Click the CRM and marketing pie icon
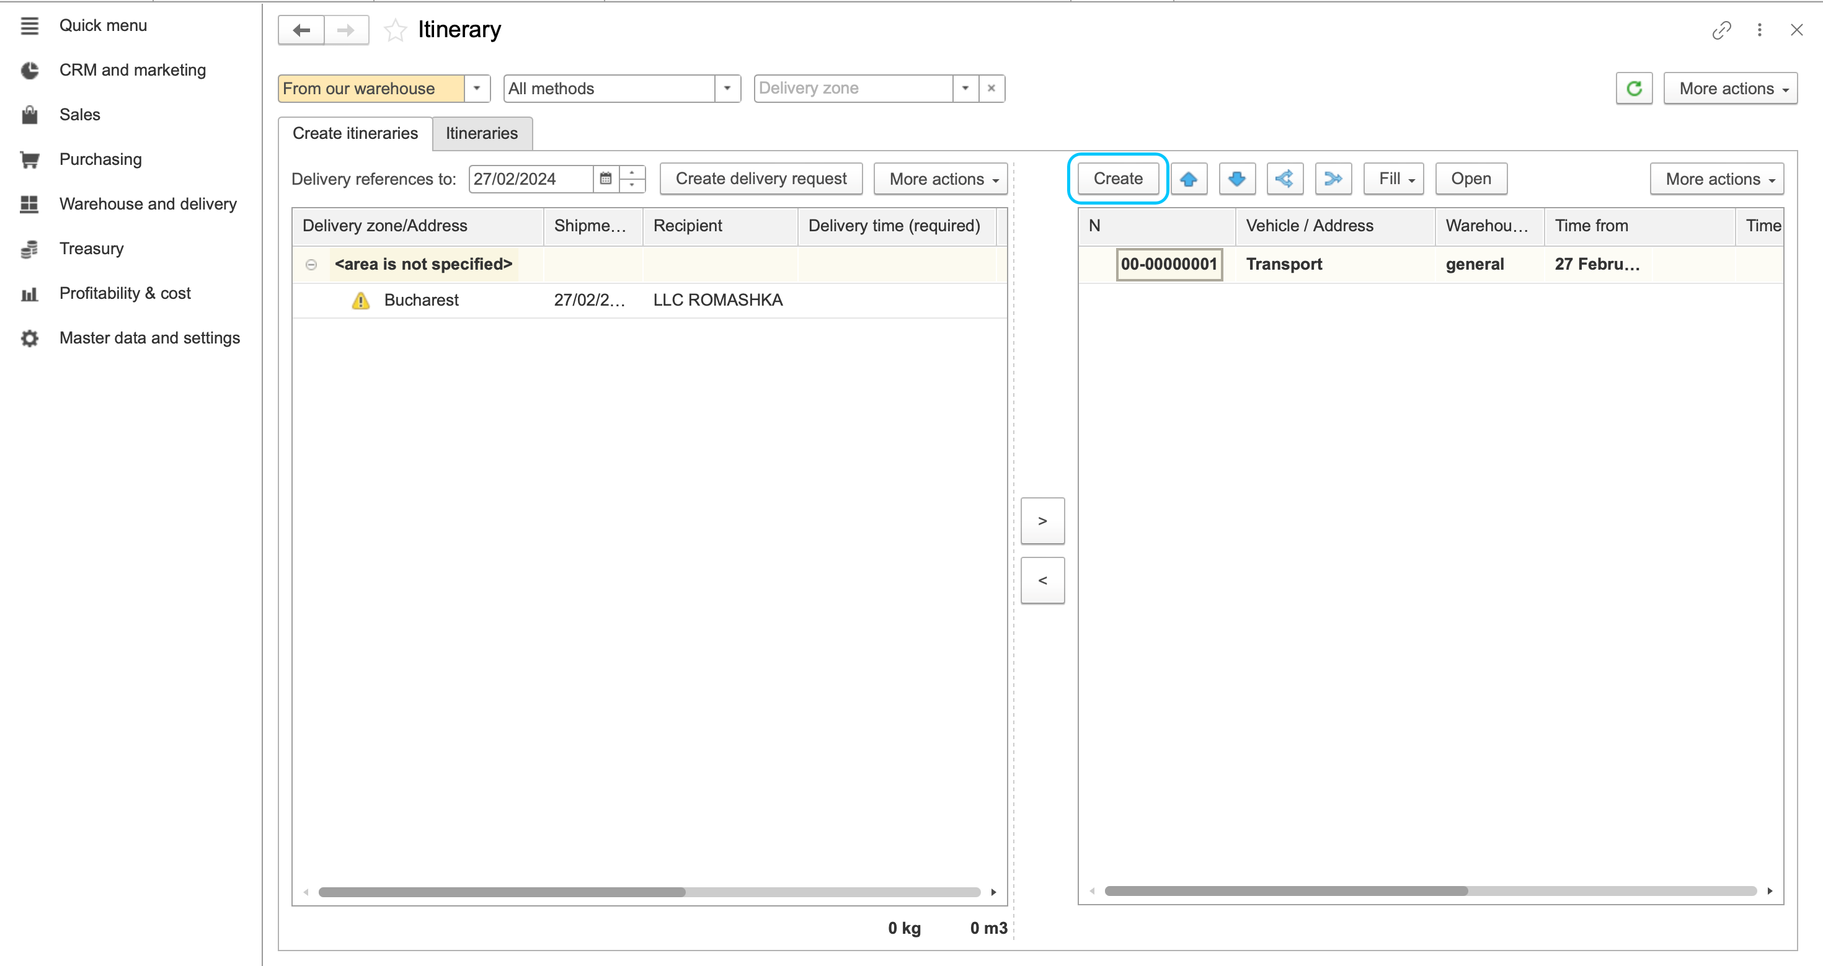This screenshot has width=1823, height=966. tap(30, 70)
